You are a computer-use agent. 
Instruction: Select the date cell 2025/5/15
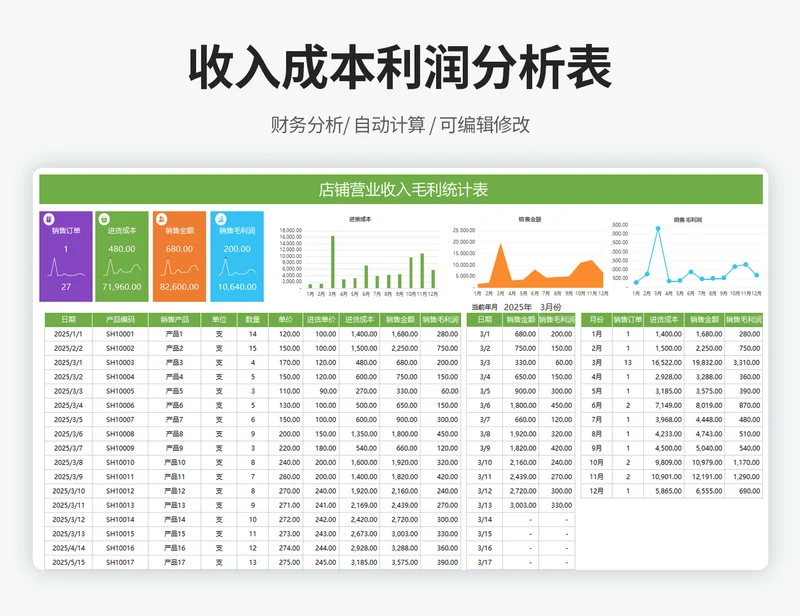(68, 562)
